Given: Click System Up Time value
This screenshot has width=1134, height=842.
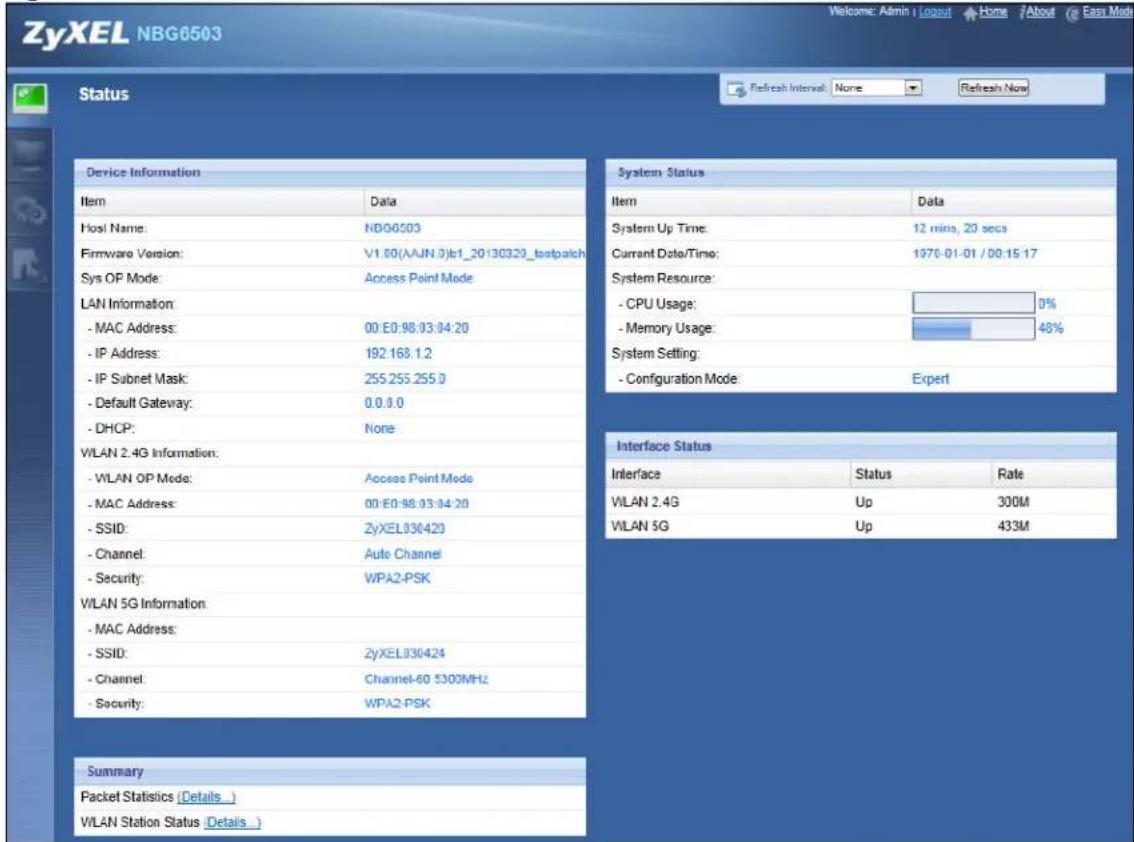Looking at the screenshot, I should [x=960, y=228].
